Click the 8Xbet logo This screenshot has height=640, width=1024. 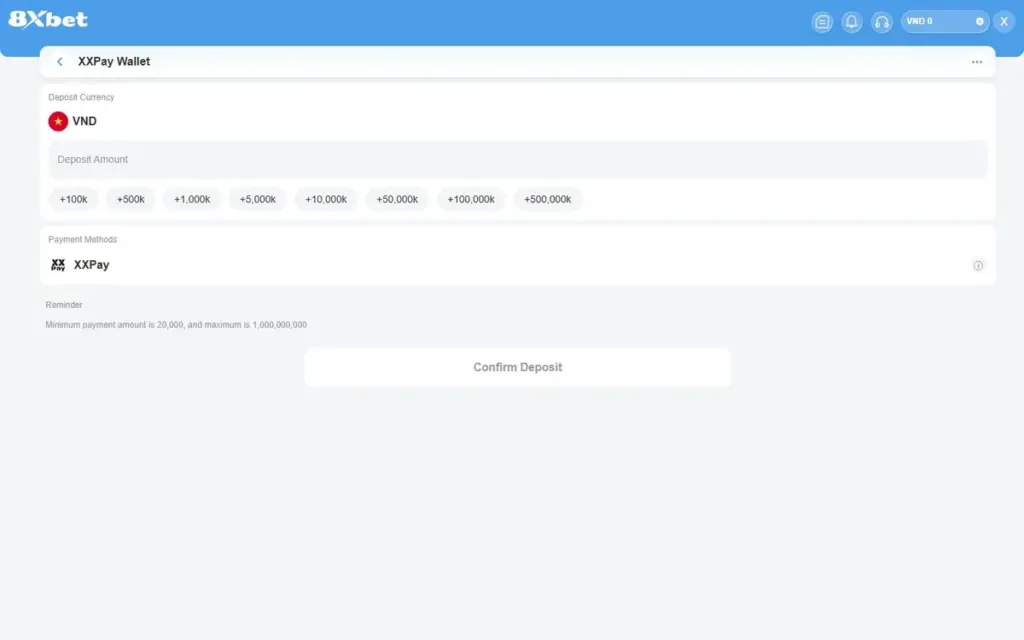tap(48, 20)
